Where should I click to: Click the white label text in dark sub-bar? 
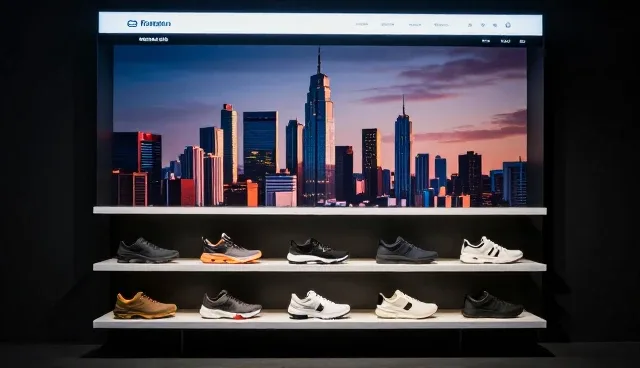coord(153,40)
